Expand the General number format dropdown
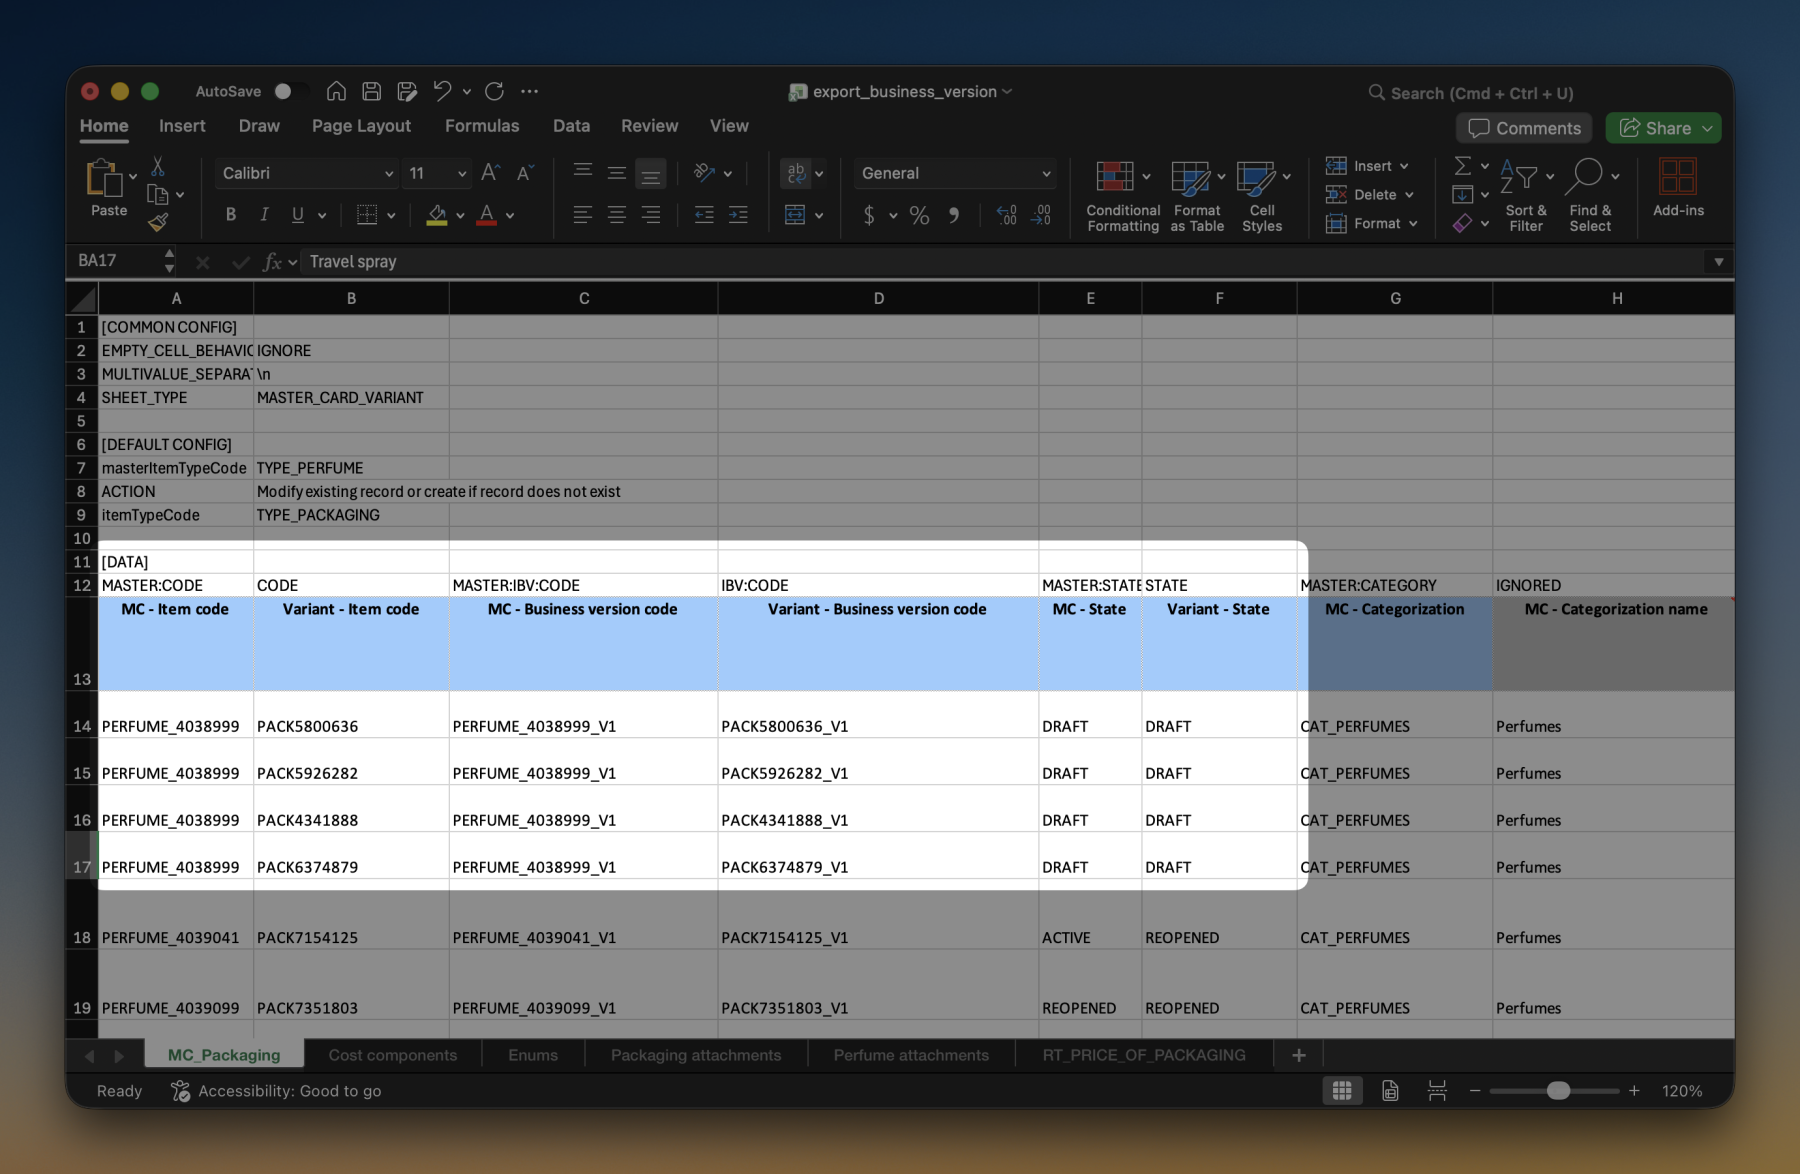The width and height of the screenshot is (1800, 1174). tap(955, 173)
